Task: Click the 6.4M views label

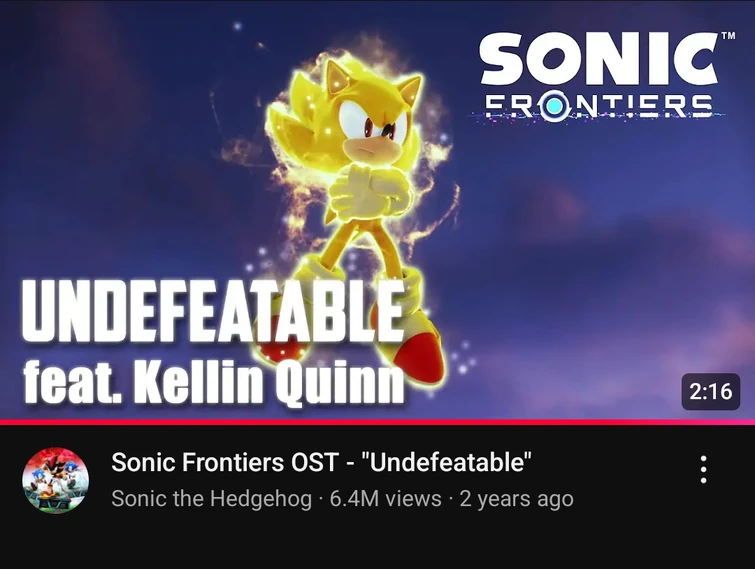Action: [x=385, y=499]
